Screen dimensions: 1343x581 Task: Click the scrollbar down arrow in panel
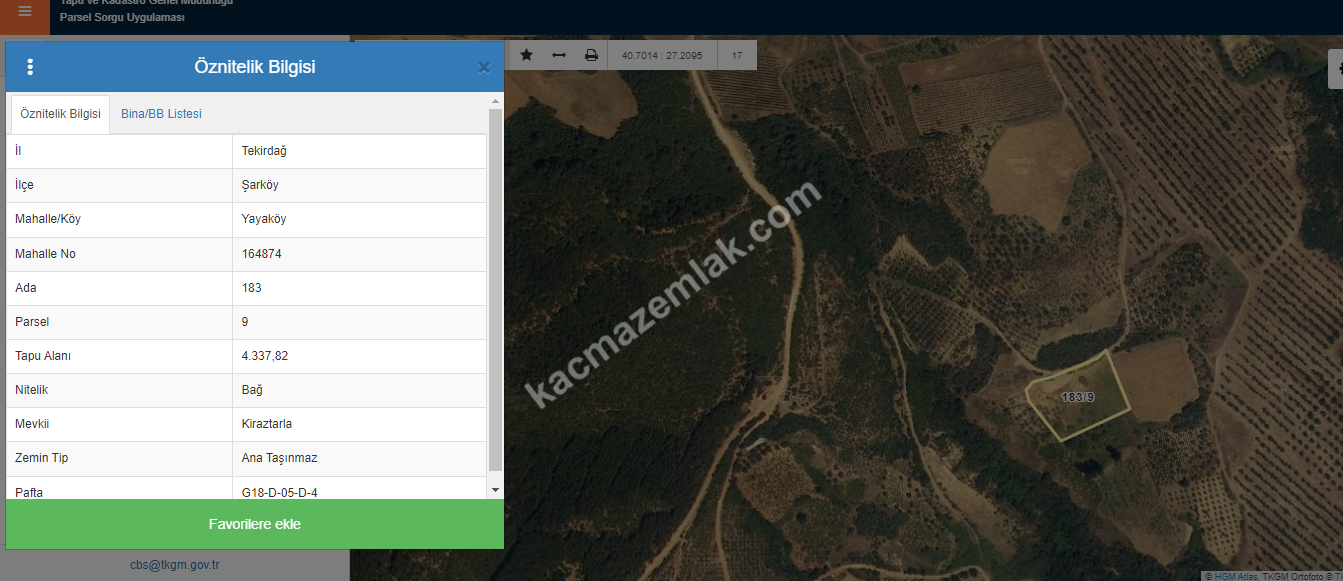(x=496, y=490)
